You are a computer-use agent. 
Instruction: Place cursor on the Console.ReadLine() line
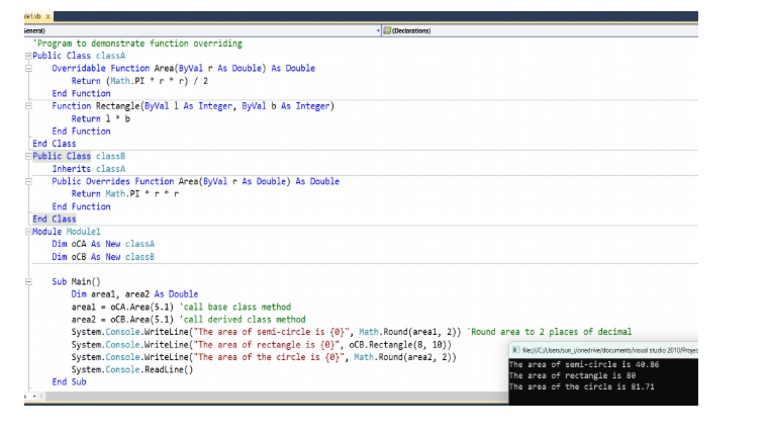tap(132, 370)
